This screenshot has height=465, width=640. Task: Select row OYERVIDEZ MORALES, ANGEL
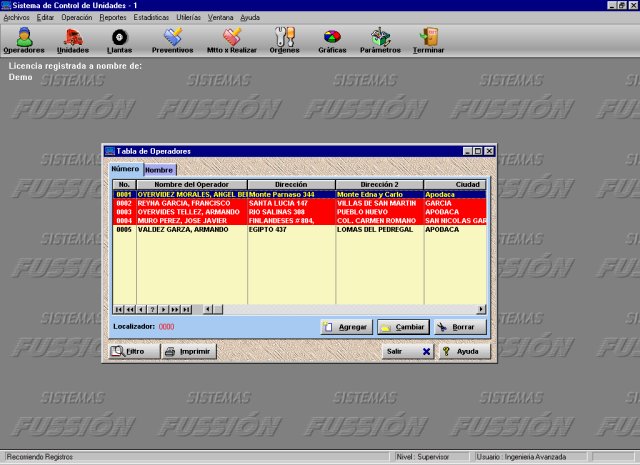tap(300, 195)
